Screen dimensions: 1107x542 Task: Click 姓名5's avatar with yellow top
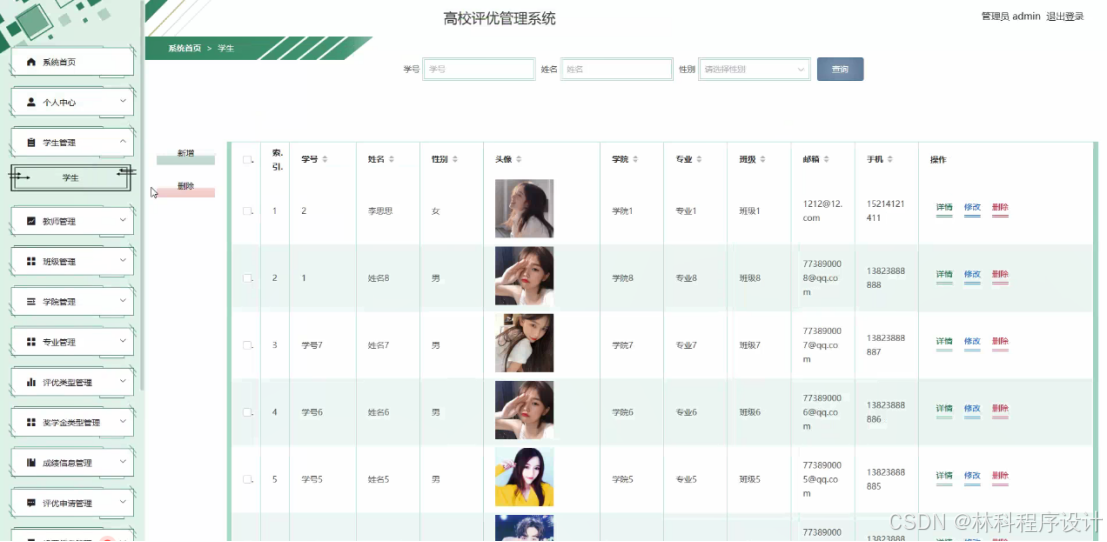point(524,476)
